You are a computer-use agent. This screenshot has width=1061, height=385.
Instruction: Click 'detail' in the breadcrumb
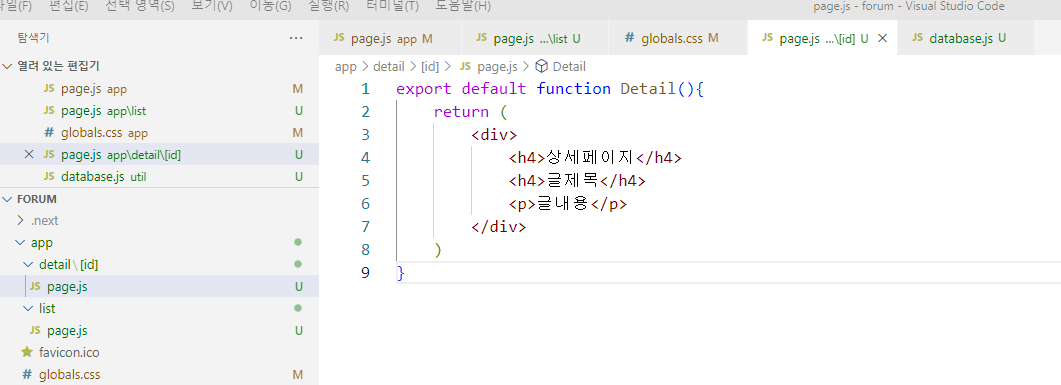(x=388, y=66)
